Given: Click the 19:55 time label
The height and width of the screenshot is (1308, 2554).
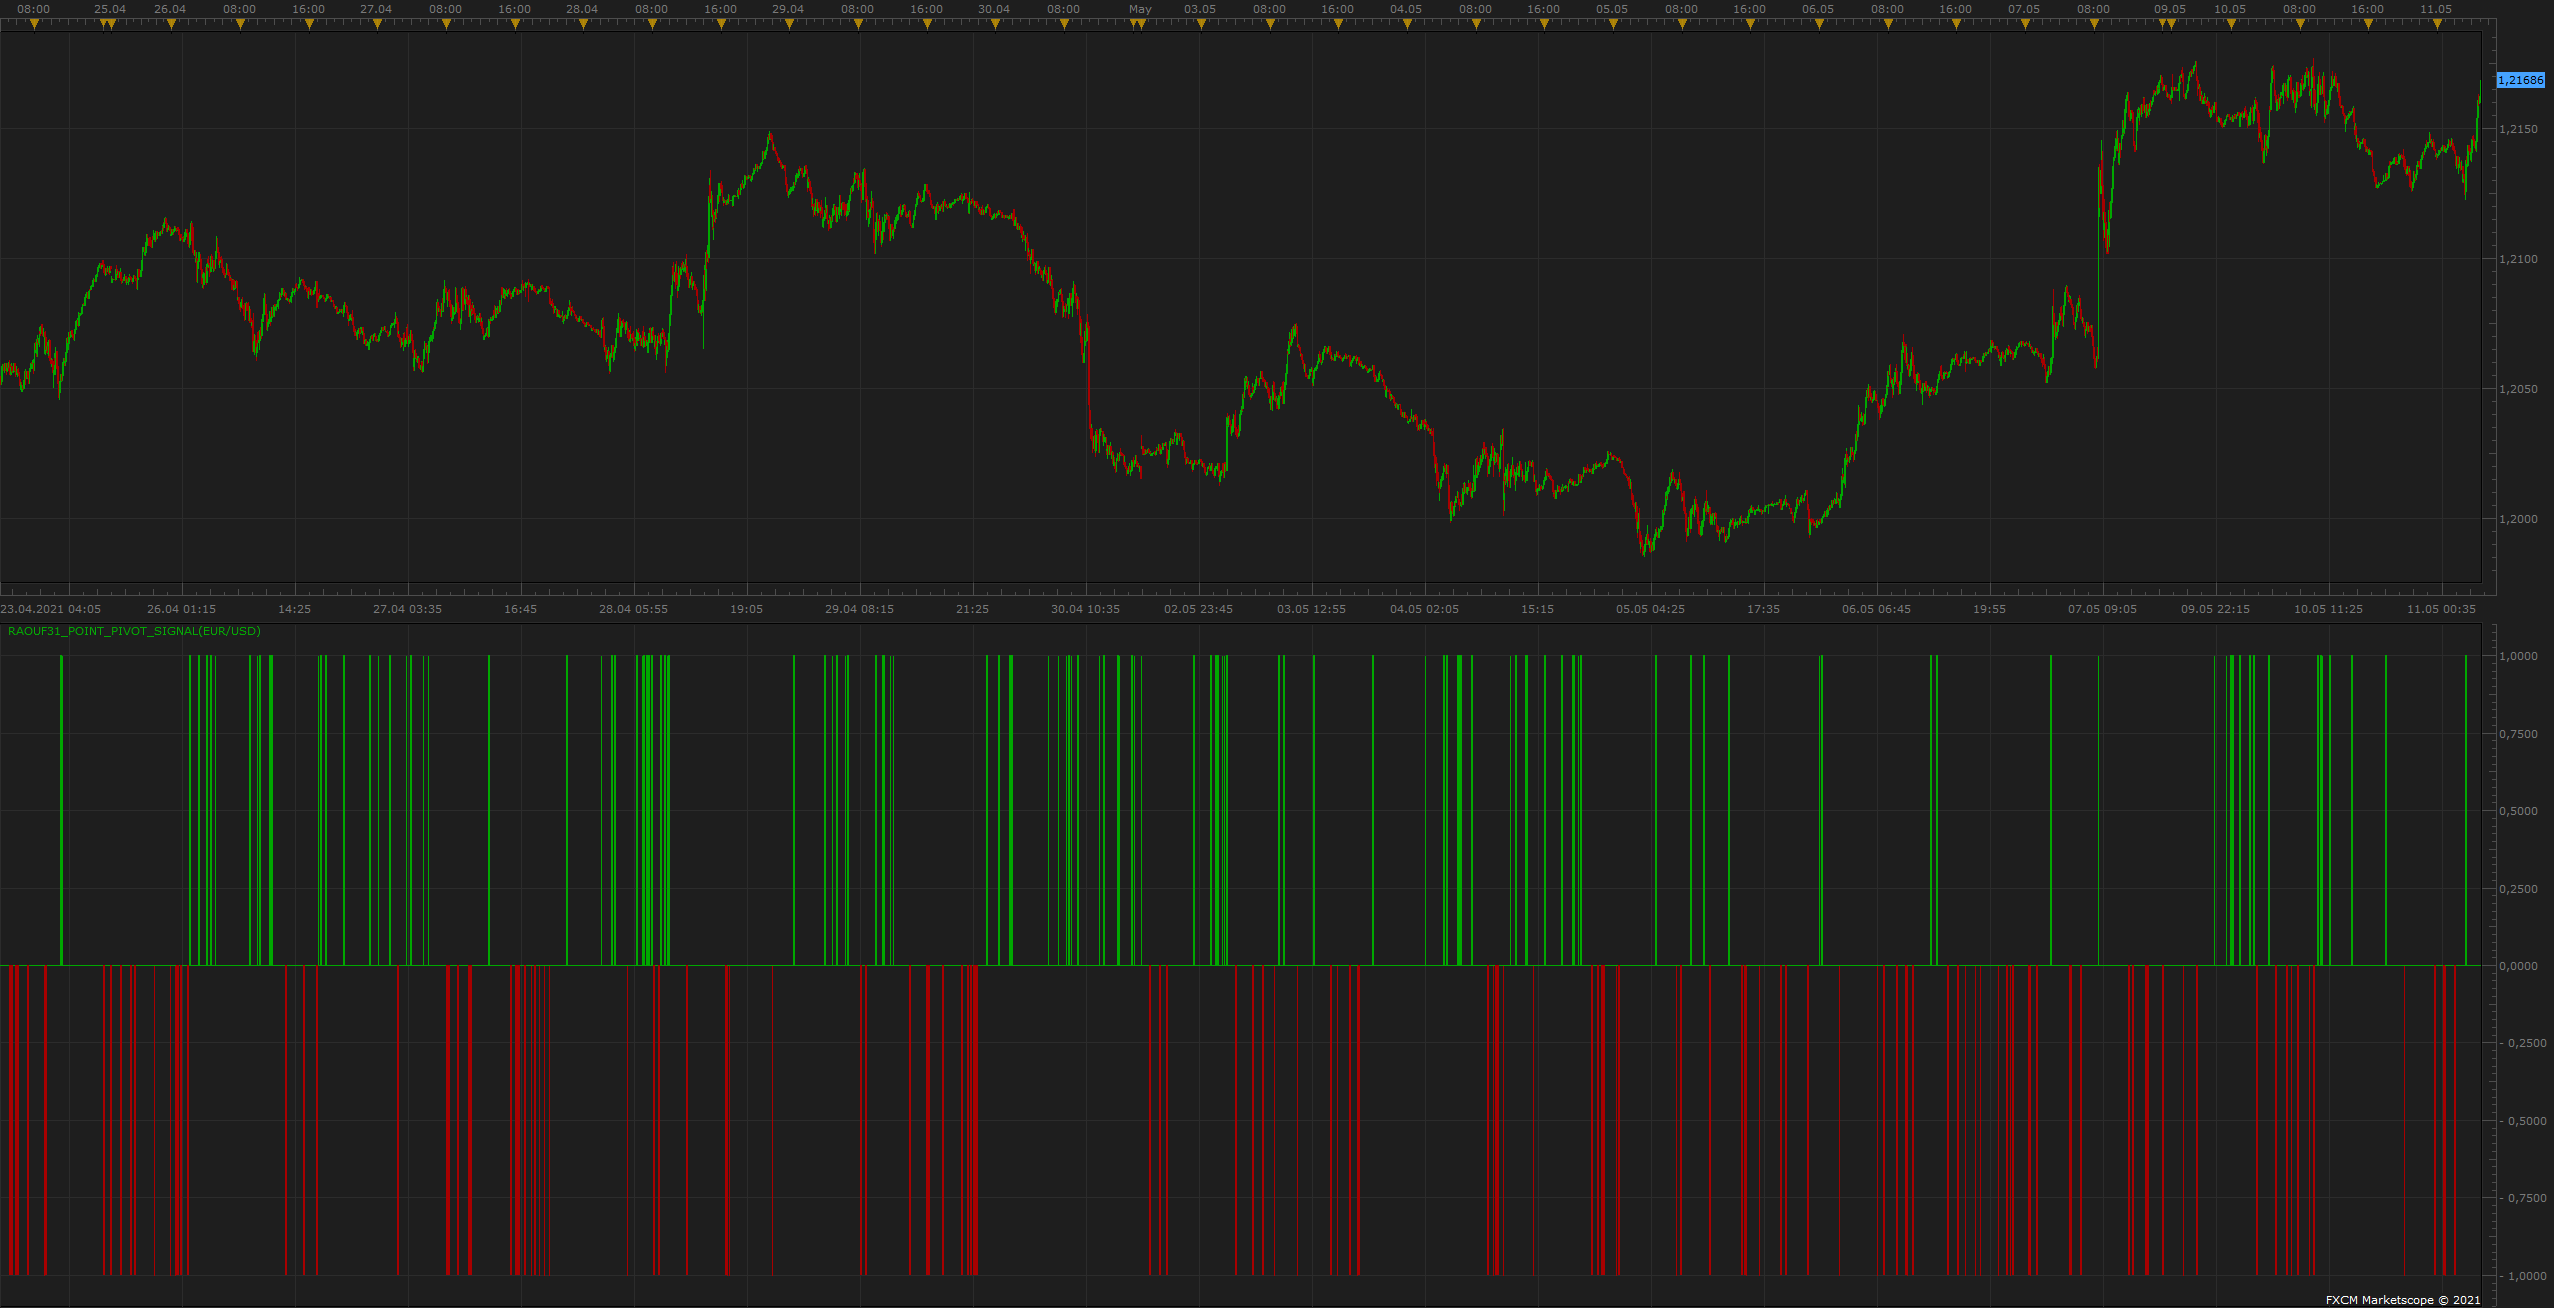Looking at the screenshot, I should point(1989,609).
